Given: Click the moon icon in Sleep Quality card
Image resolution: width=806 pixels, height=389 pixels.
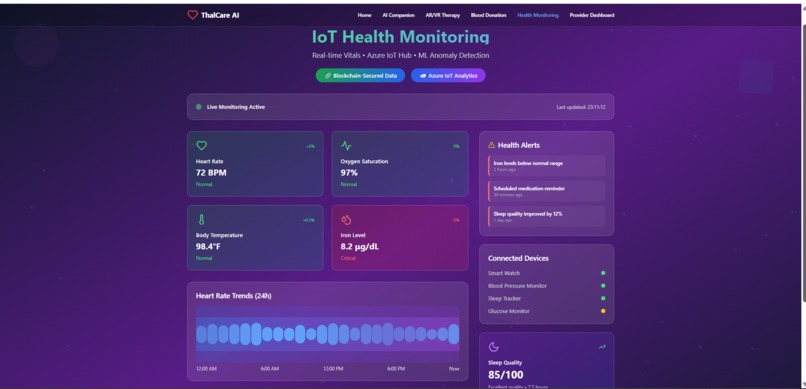Looking at the screenshot, I should (493, 347).
